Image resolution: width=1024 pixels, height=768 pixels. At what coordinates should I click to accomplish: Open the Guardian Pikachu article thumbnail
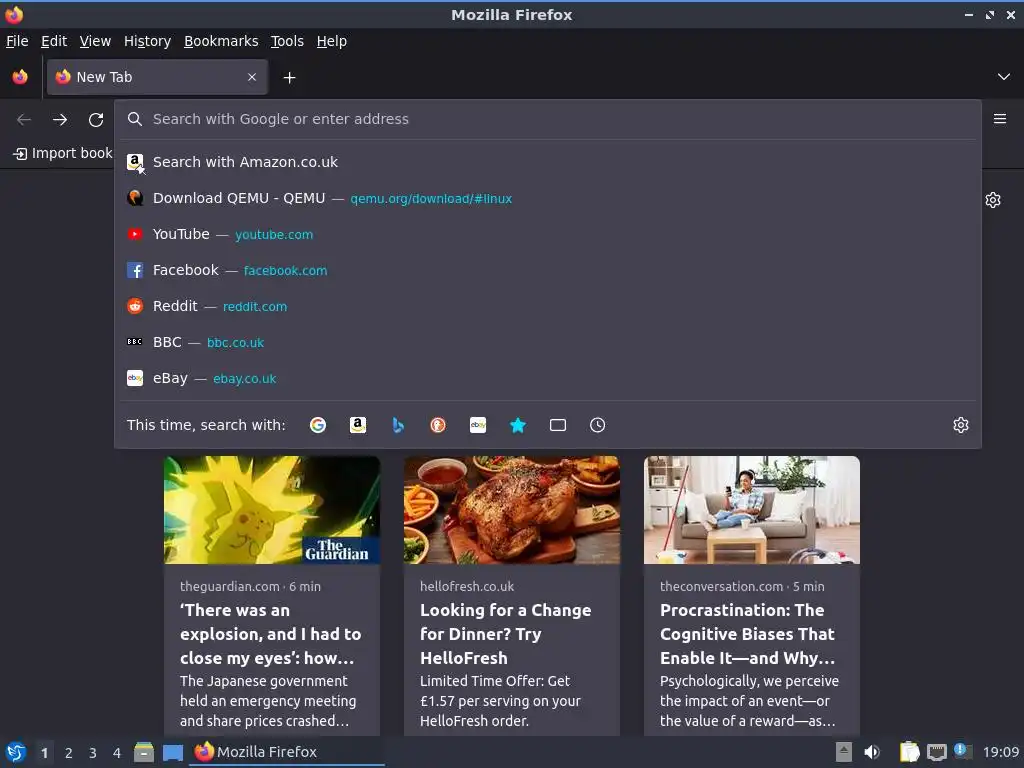pyautogui.click(x=272, y=510)
